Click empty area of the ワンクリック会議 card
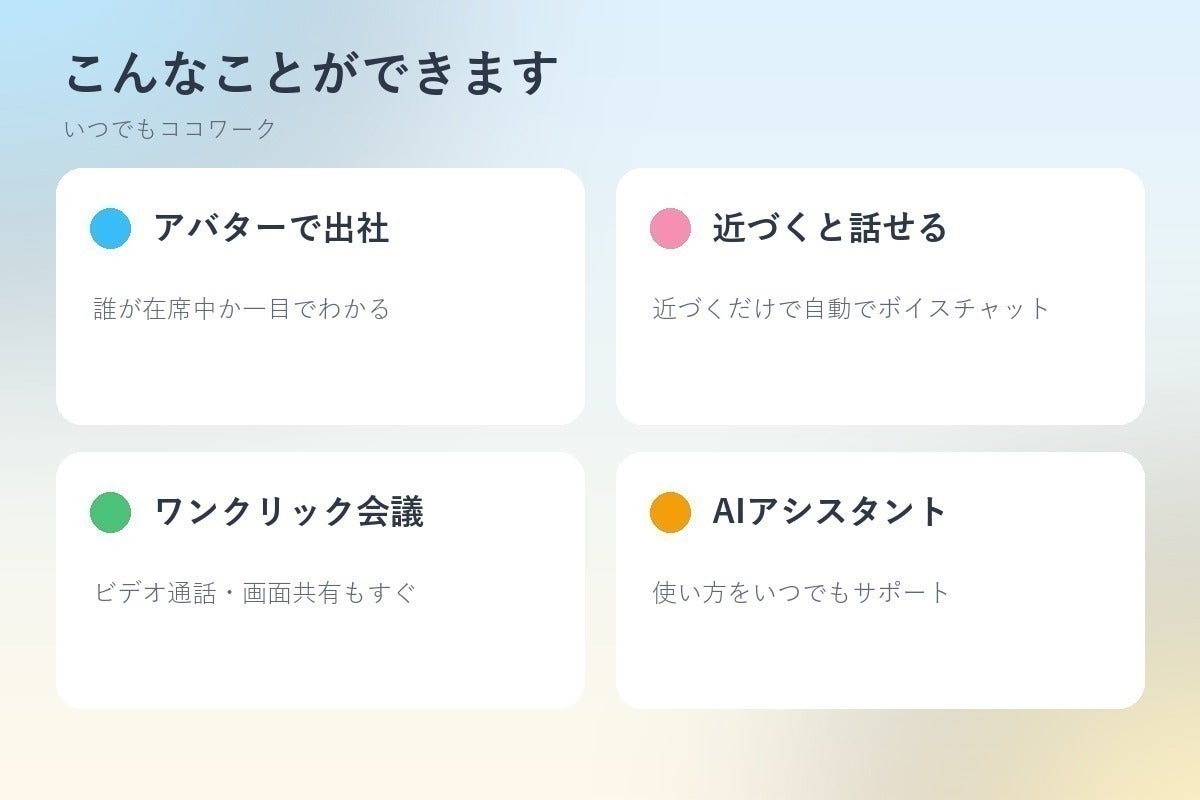The image size is (1200, 800). [320, 658]
